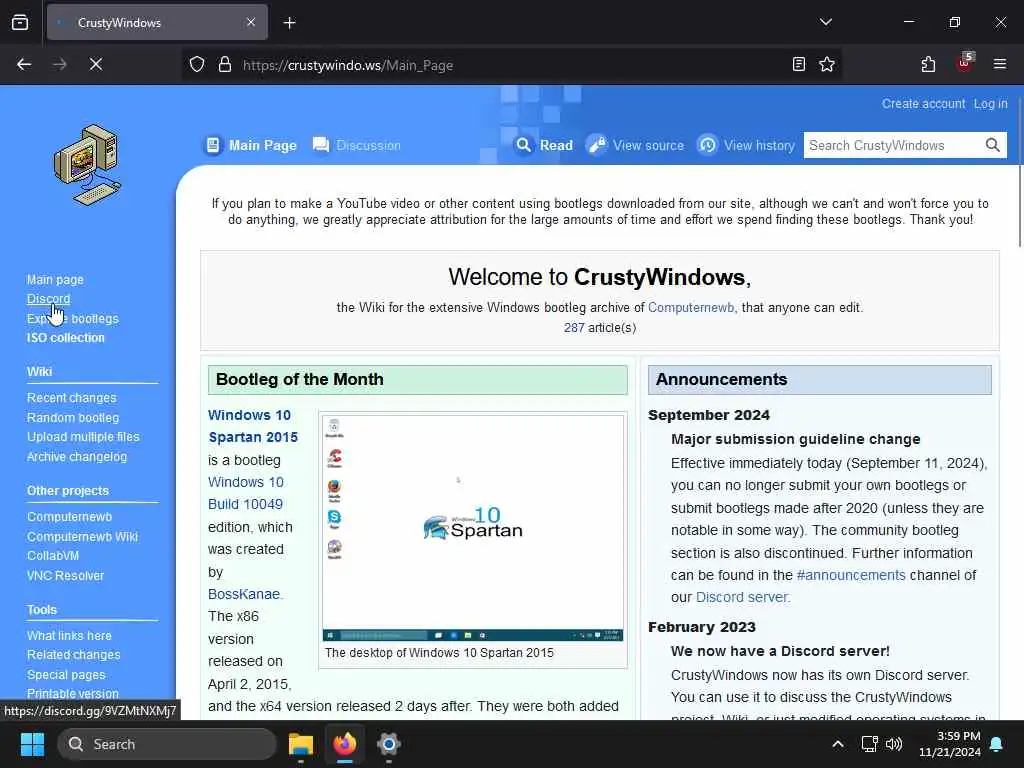The height and width of the screenshot is (768, 1024).
Task: Click the taskbar Search box
Action: point(167,744)
